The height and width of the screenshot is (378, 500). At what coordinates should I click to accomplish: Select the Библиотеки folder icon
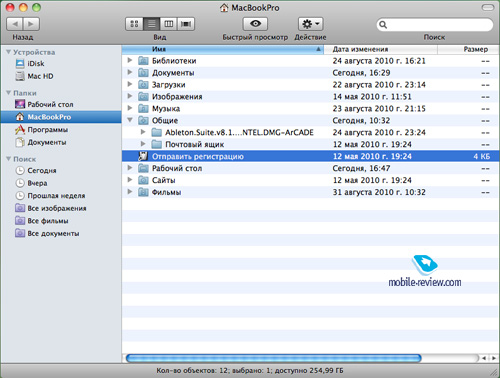pyautogui.click(x=143, y=61)
